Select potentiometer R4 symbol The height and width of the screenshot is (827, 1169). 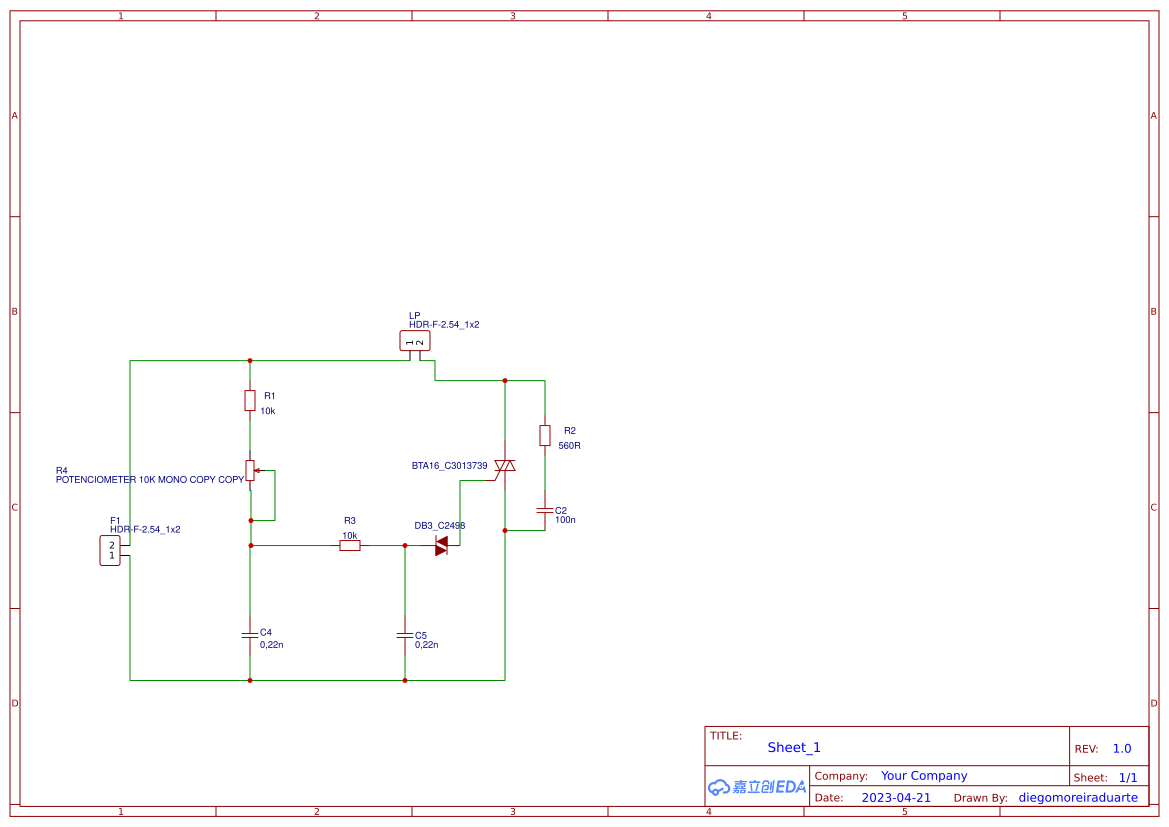click(250, 470)
